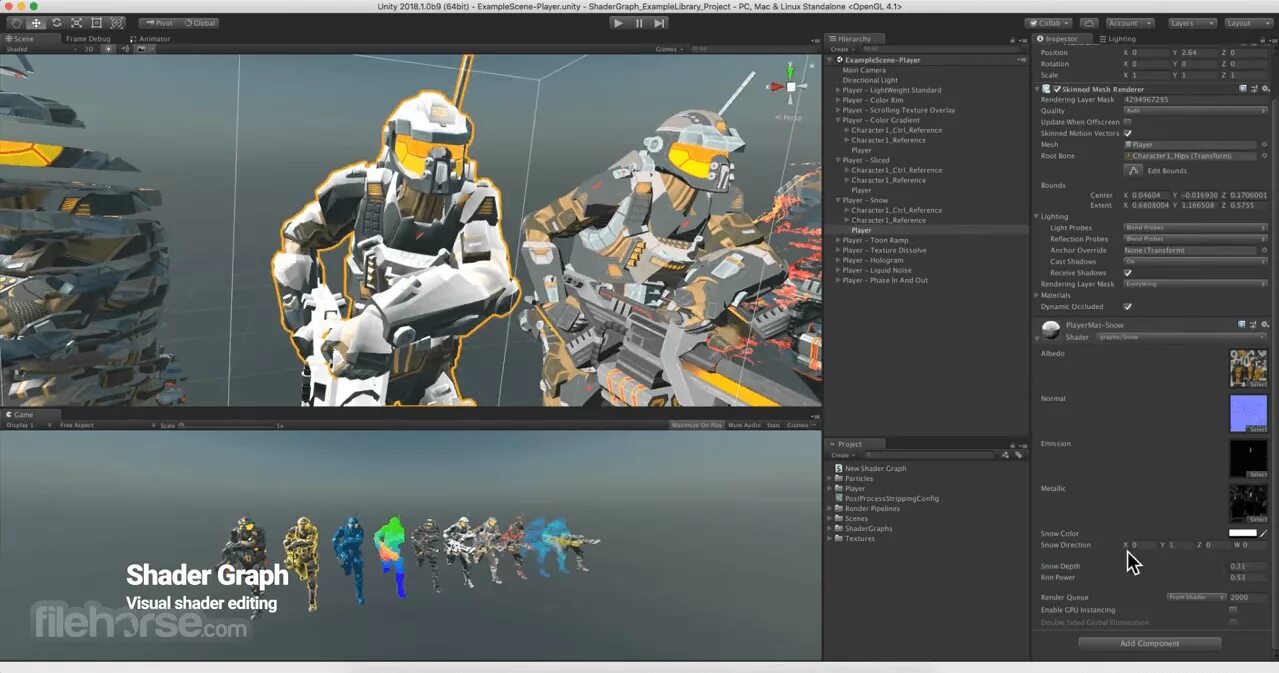Open the Layers dropdown

pyautogui.click(x=1192, y=23)
